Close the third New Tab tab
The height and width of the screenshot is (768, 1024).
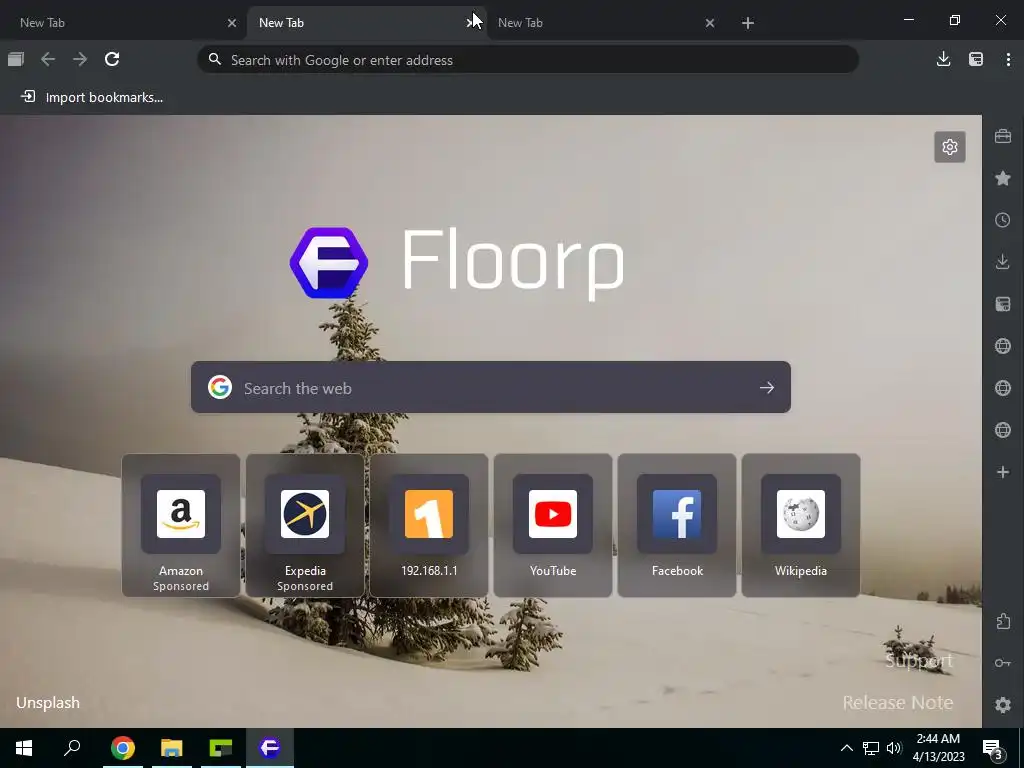pyautogui.click(x=710, y=23)
